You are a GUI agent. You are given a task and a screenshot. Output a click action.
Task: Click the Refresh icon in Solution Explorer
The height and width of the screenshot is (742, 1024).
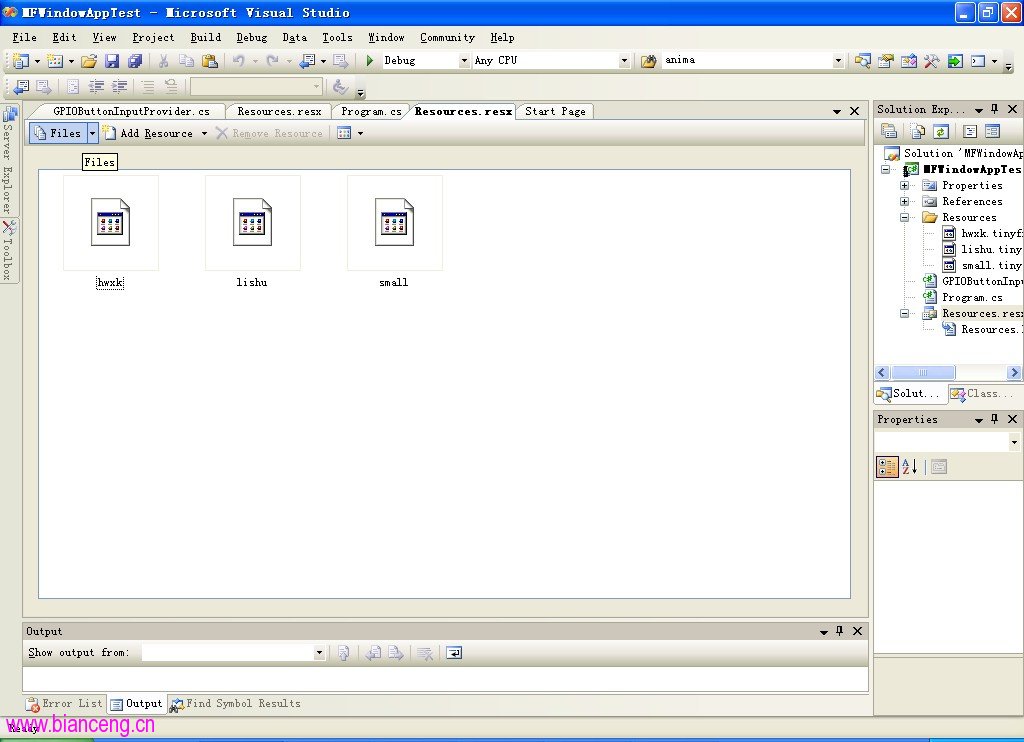click(x=940, y=131)
